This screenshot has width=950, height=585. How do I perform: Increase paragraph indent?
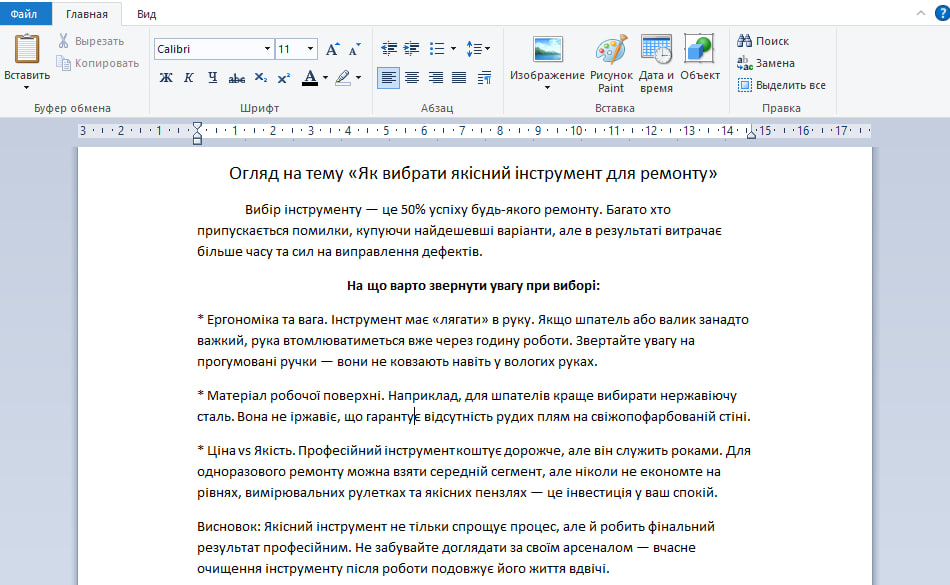click(x=412, y=48)
